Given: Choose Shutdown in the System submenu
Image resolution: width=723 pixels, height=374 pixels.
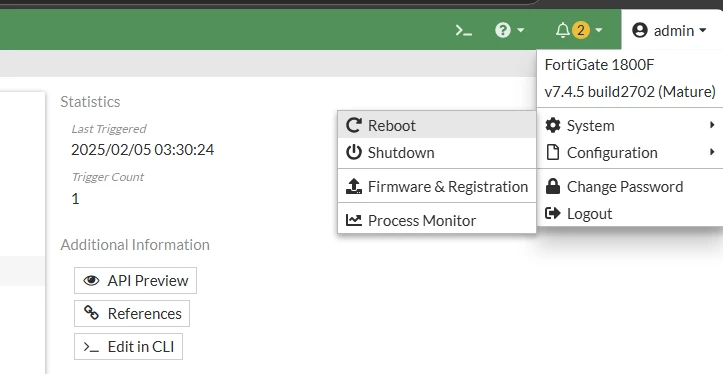Looking at the screenshot, I should click(x=437, y=152).
